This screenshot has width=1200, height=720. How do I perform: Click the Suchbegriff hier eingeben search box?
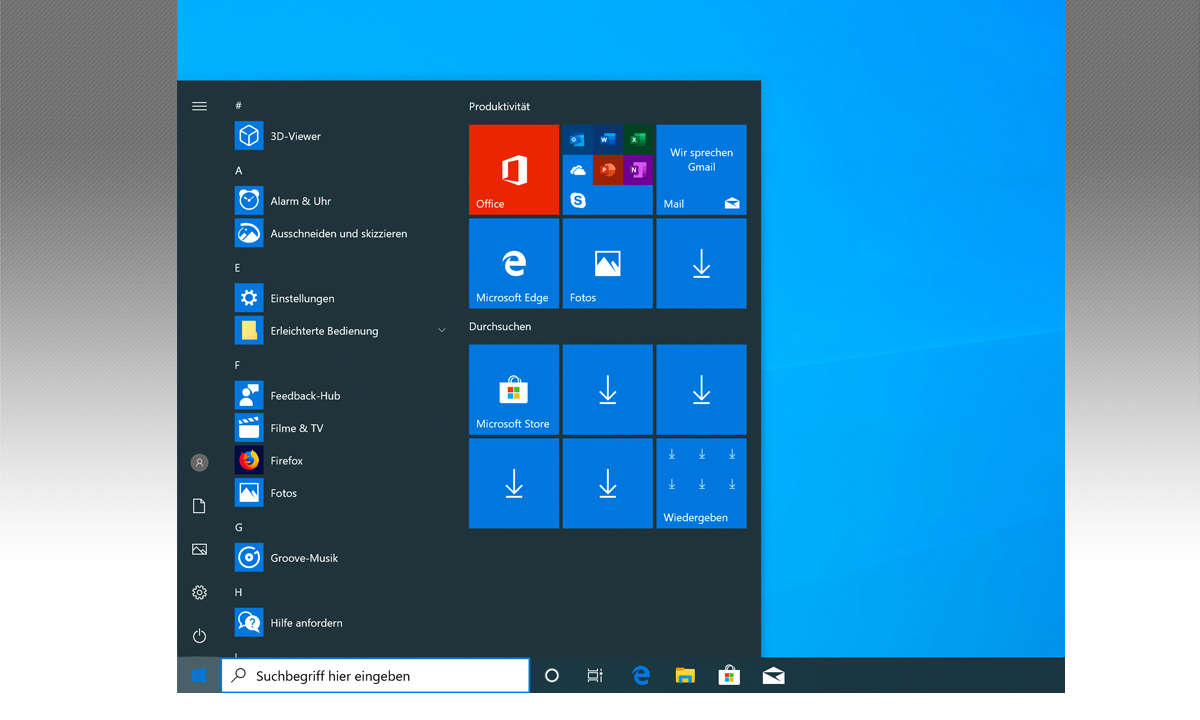click(375, 676)
